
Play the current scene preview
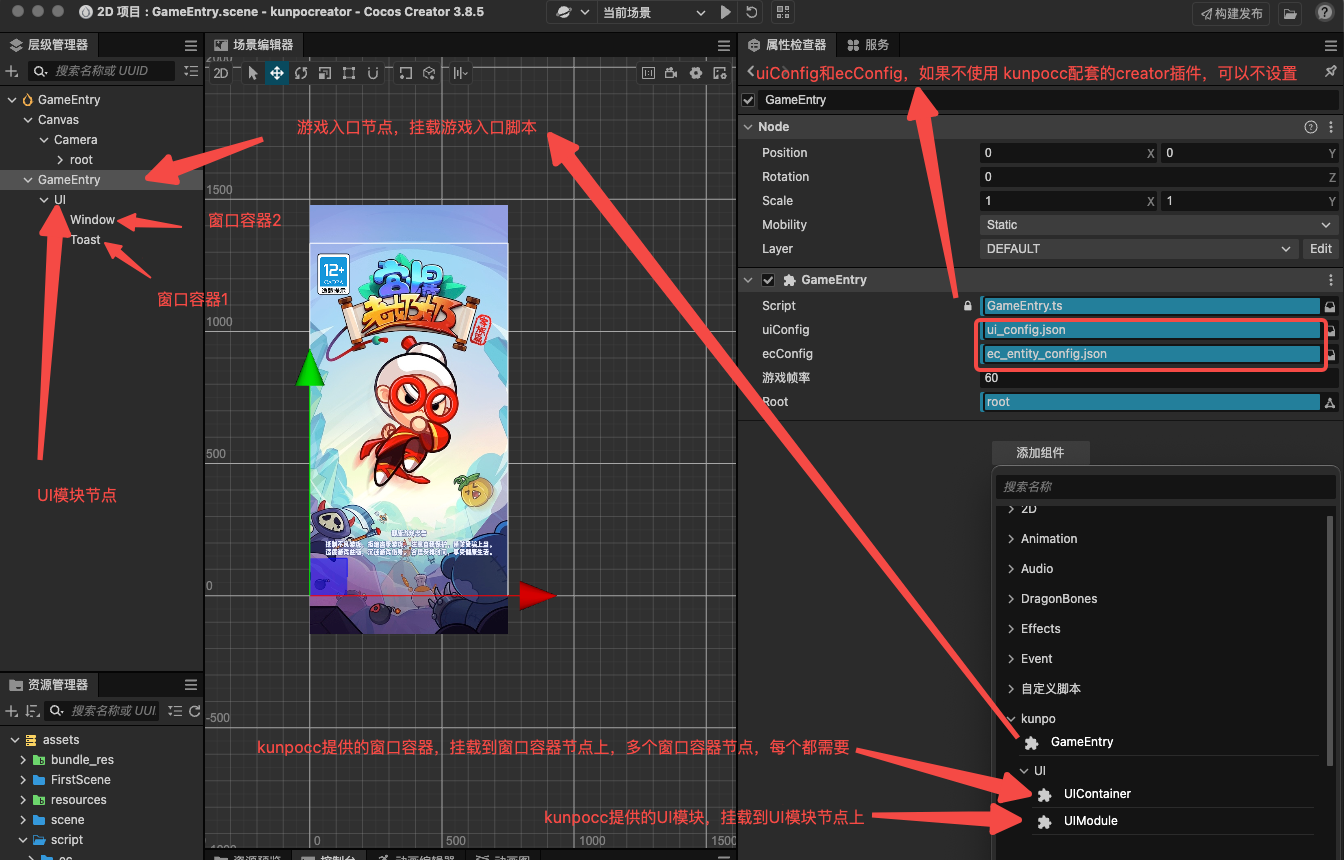coord(726,13)
